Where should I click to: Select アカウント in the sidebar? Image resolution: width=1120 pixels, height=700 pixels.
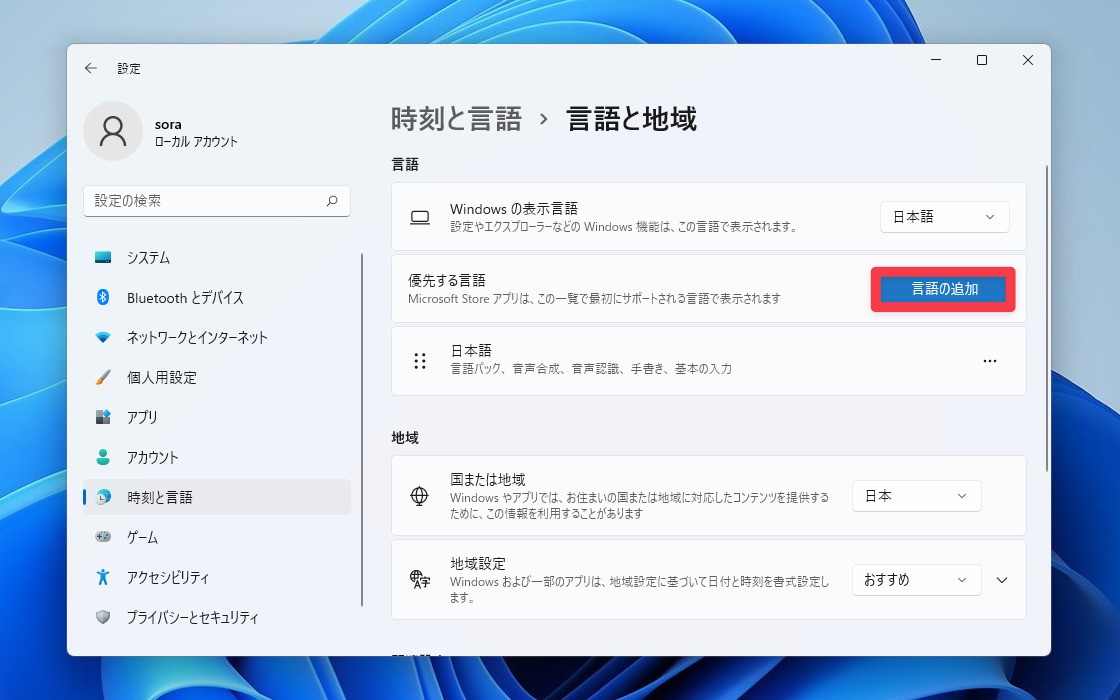(x=217, y=457)
